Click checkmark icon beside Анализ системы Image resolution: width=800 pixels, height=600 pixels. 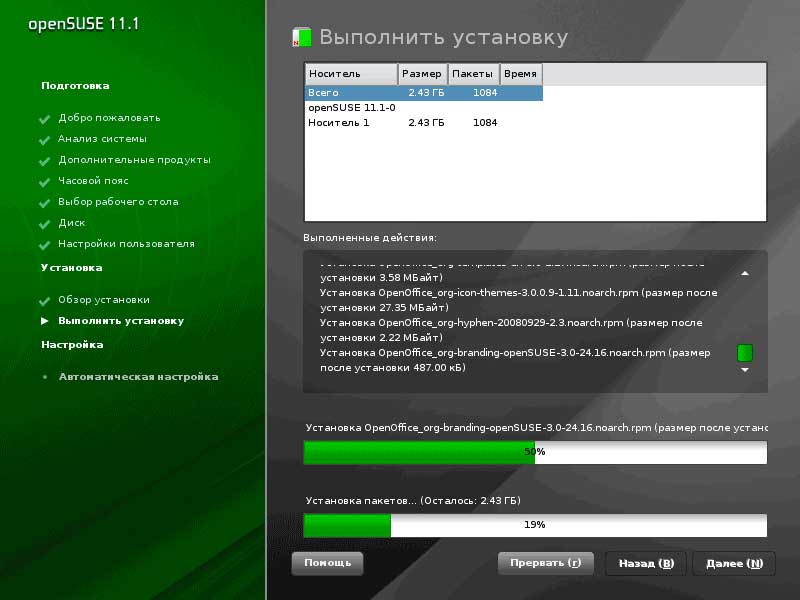[x=44, y=140]
